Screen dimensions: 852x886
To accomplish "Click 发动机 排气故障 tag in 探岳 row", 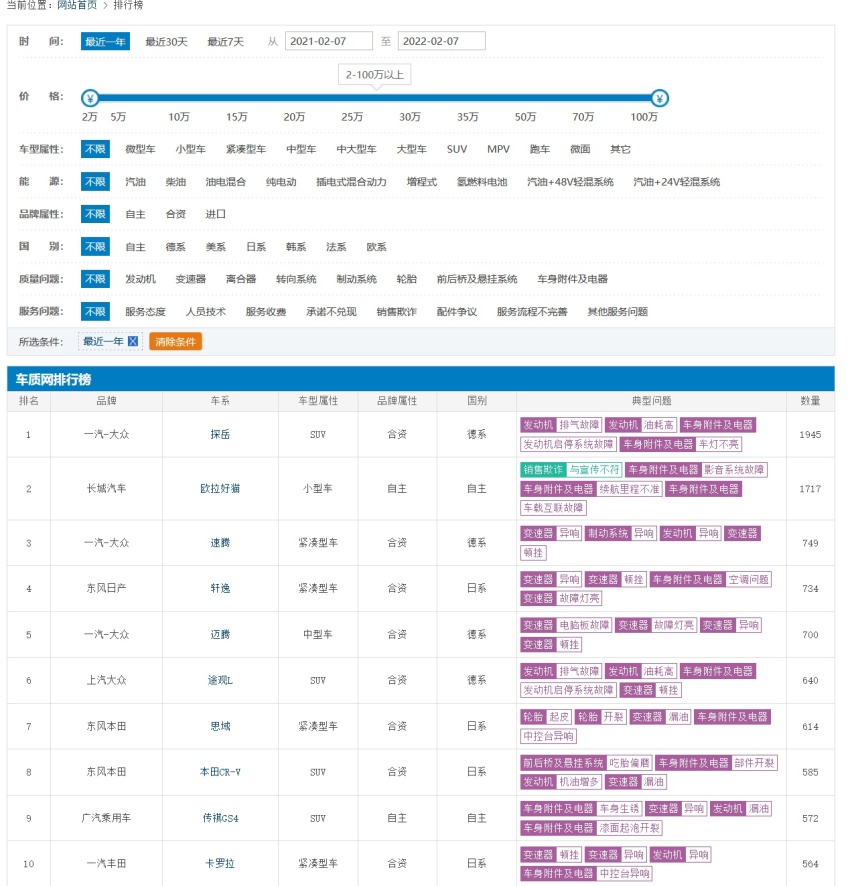I will [x=560, y=425].
